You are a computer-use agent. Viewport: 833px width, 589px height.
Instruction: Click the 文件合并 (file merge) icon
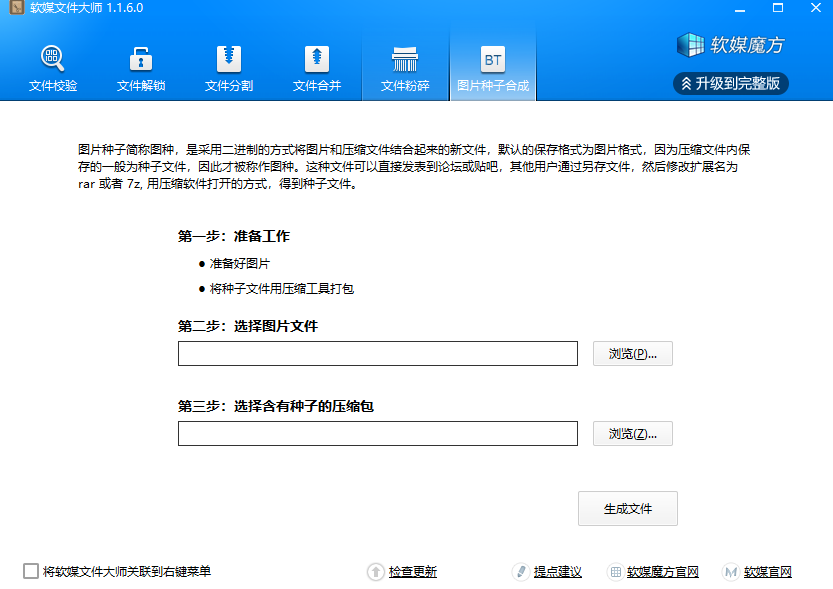[317, 58]
